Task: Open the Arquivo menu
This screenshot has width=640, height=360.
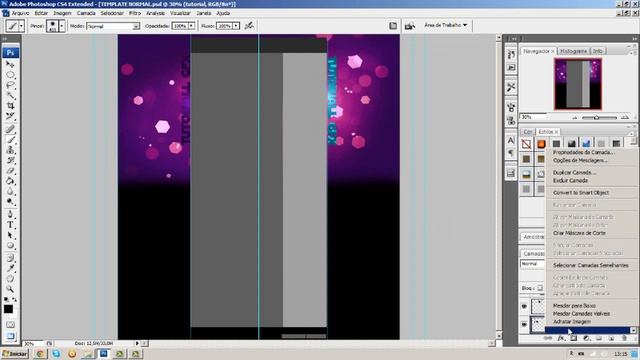Action: click(20, 13)
